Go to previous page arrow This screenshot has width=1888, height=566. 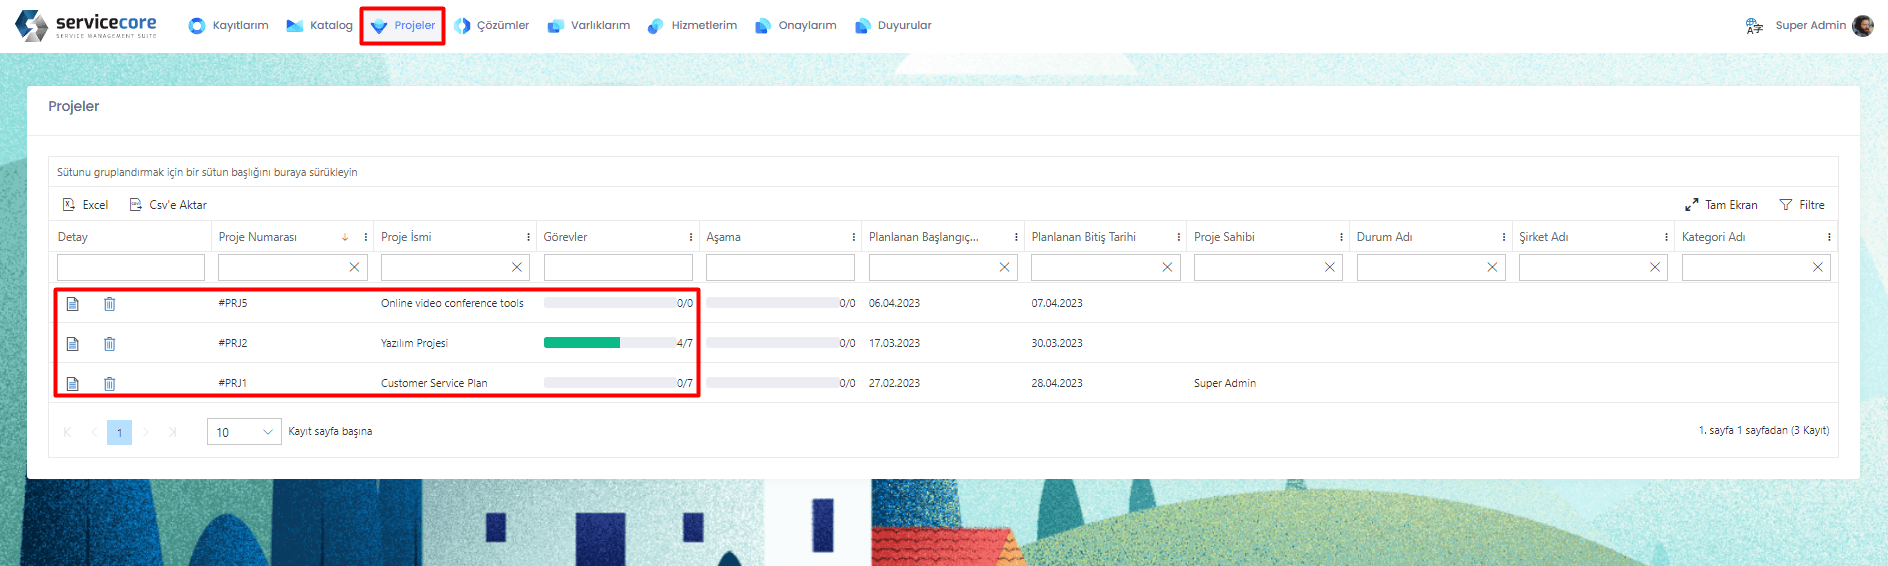(94, 432)
